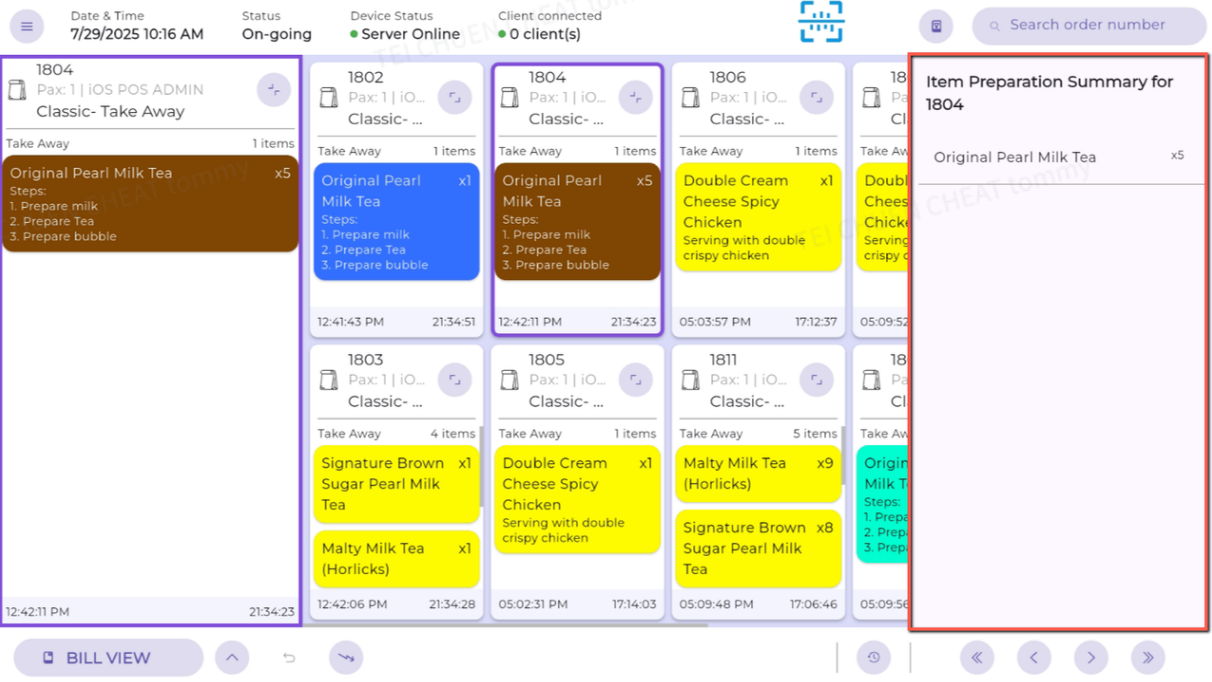Go to the next page of orders
The height and width of the screenshot is (682, 1212).
coord(1091,658)
